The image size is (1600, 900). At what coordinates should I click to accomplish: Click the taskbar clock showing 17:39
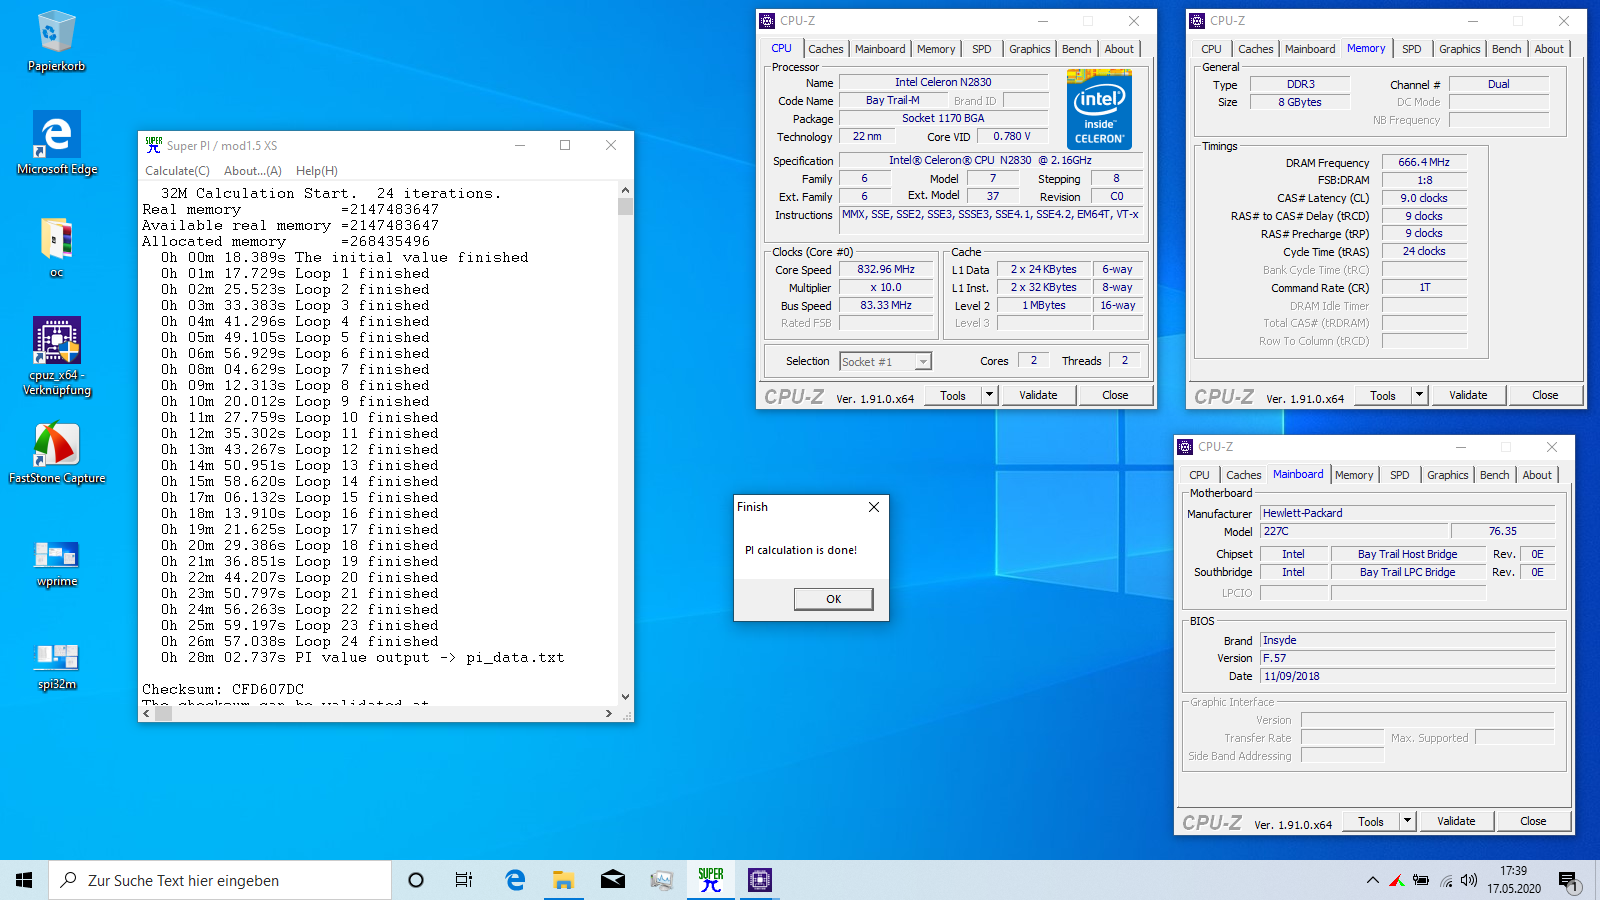click(1513, 880)
